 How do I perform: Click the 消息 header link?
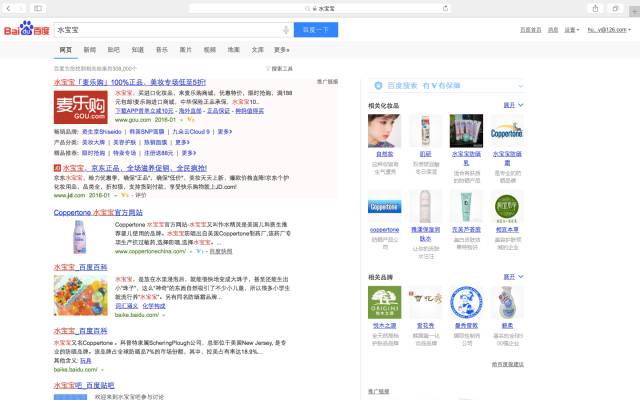pyautogui.click(x=553, y=30)
